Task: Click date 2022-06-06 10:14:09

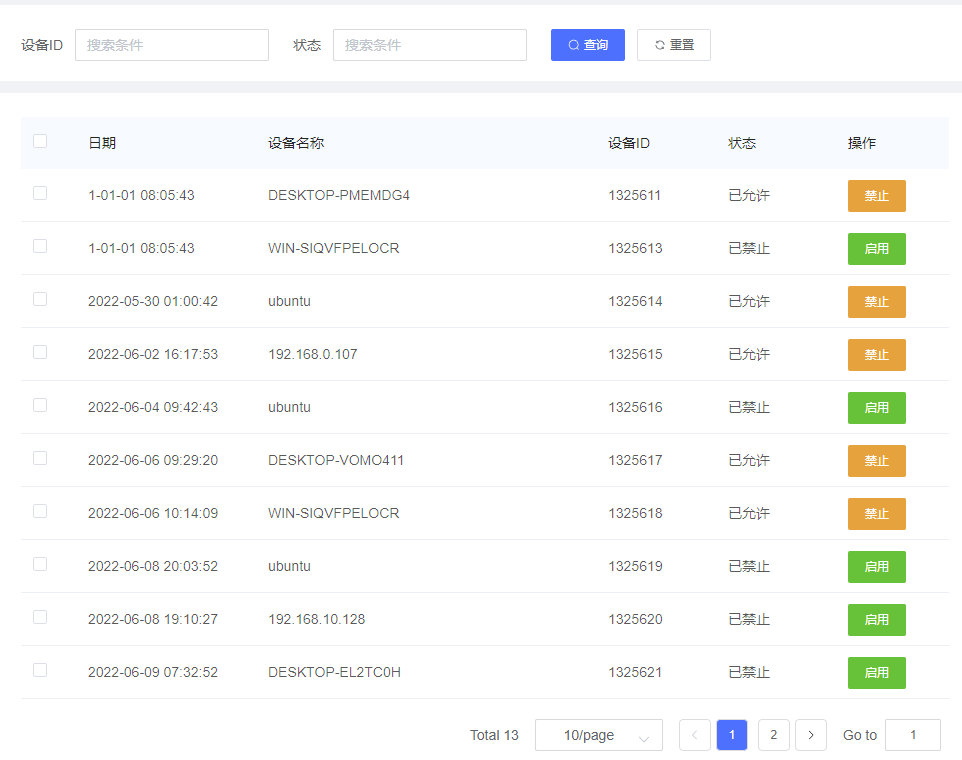Action: [x=153, y=513]
